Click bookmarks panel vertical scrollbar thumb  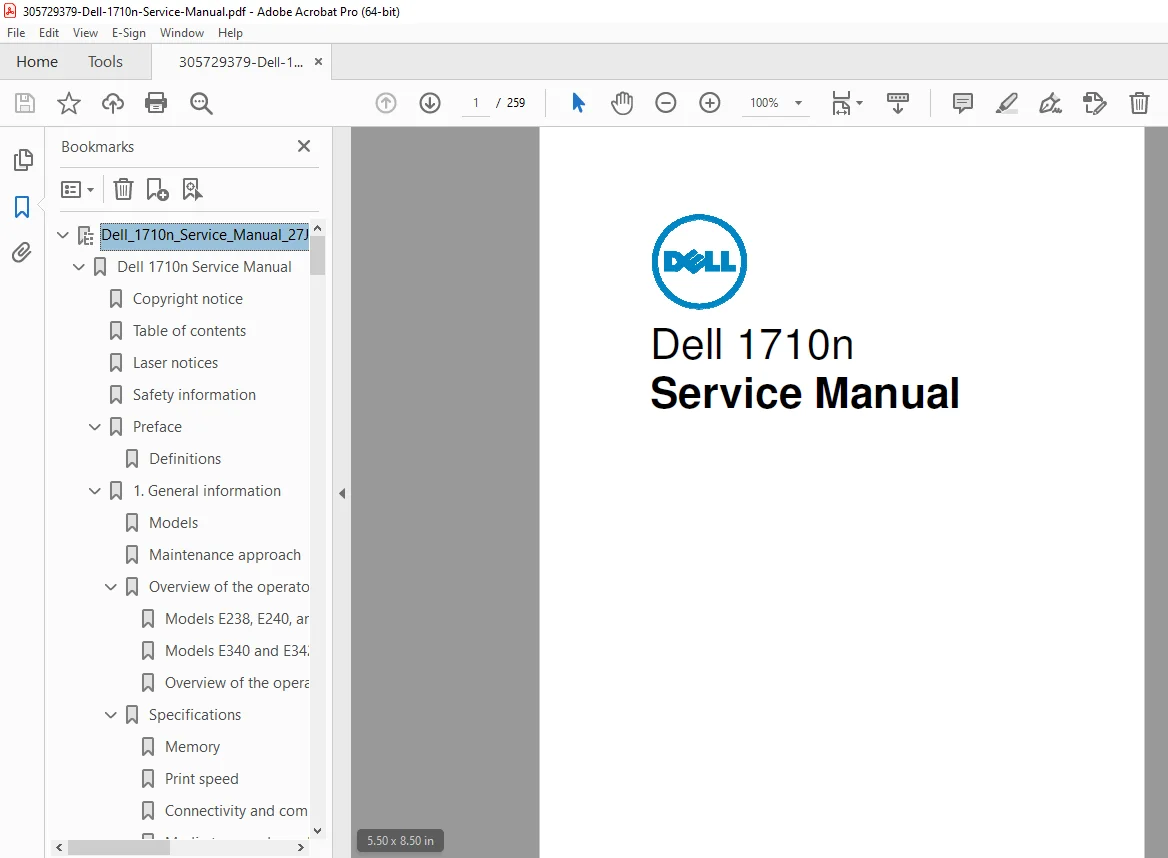tap(317, 255)
